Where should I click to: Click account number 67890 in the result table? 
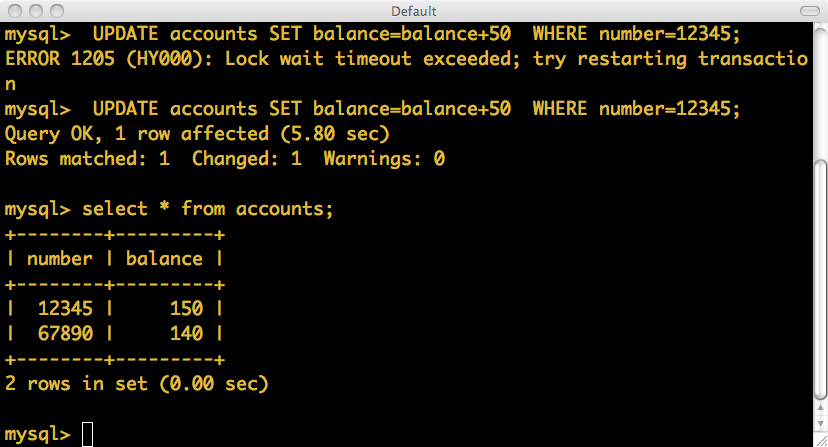point(65,333)
